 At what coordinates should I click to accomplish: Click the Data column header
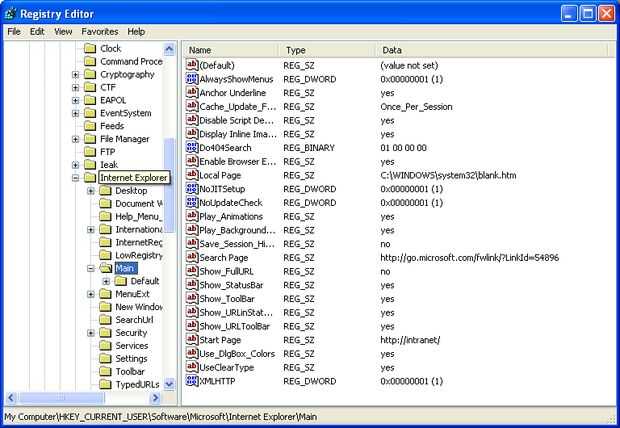pos(493,50)
